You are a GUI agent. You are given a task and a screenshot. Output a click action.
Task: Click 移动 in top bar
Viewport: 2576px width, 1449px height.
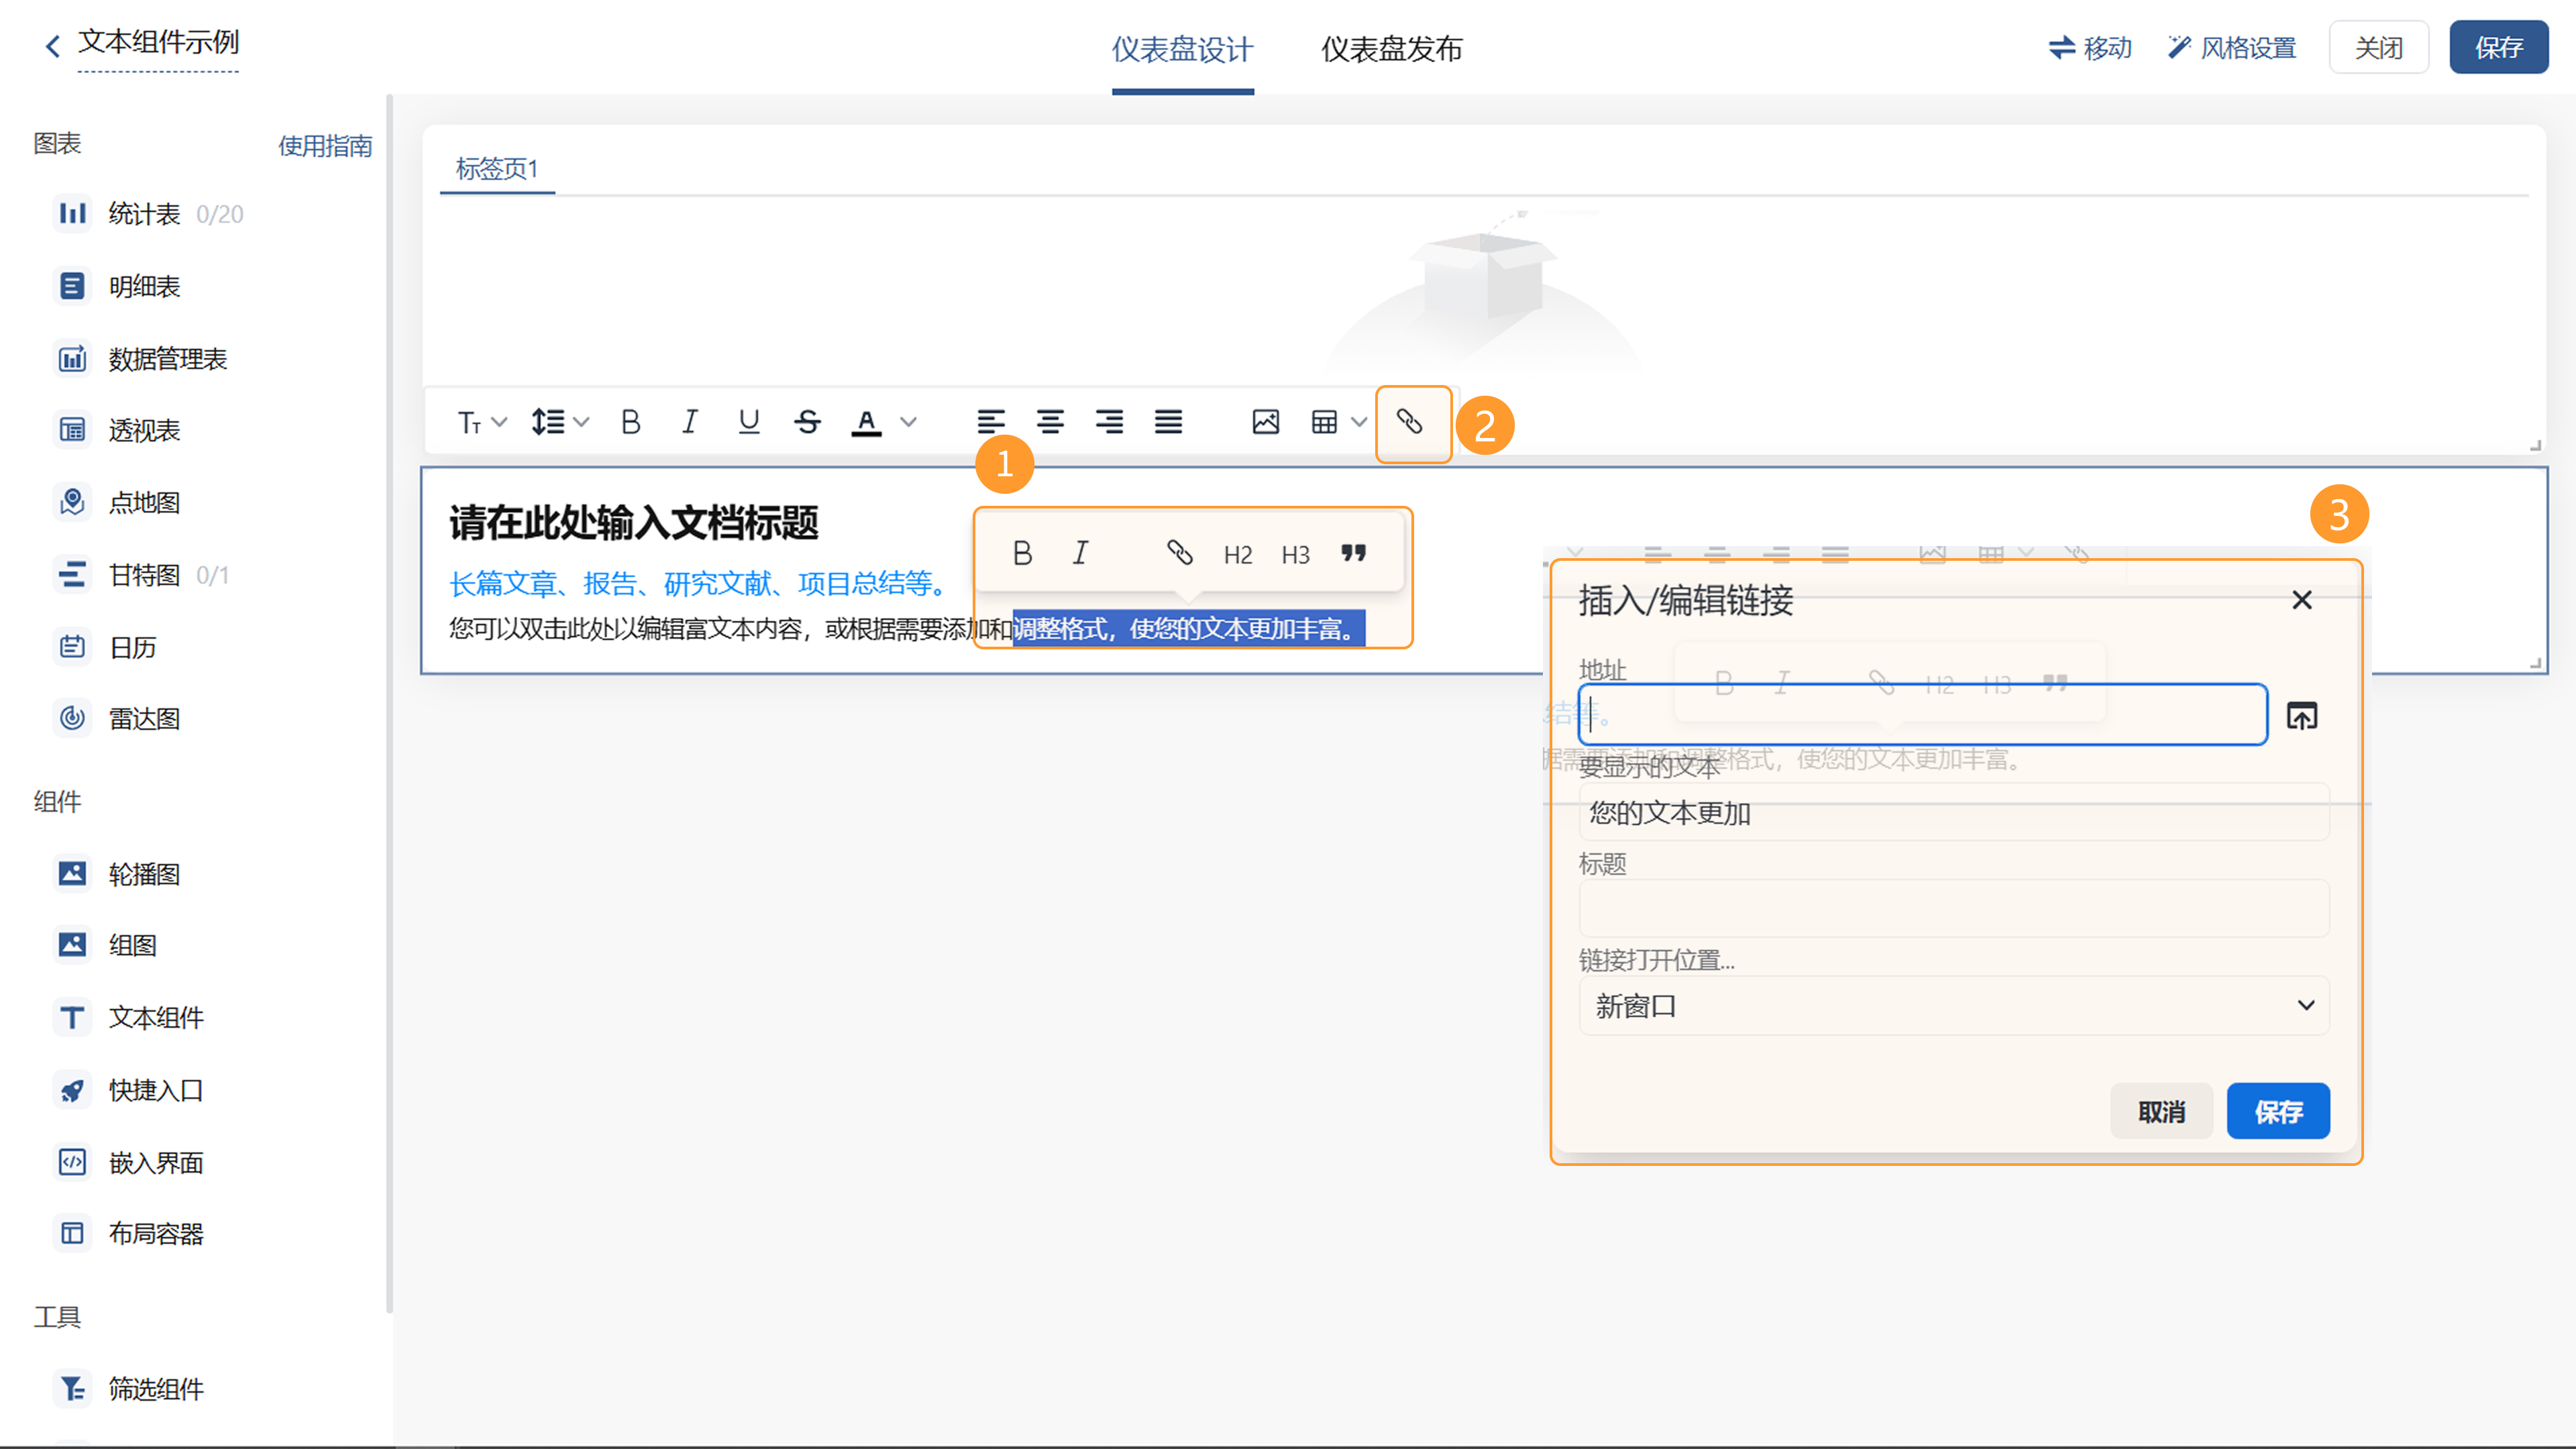[2090, 47]
